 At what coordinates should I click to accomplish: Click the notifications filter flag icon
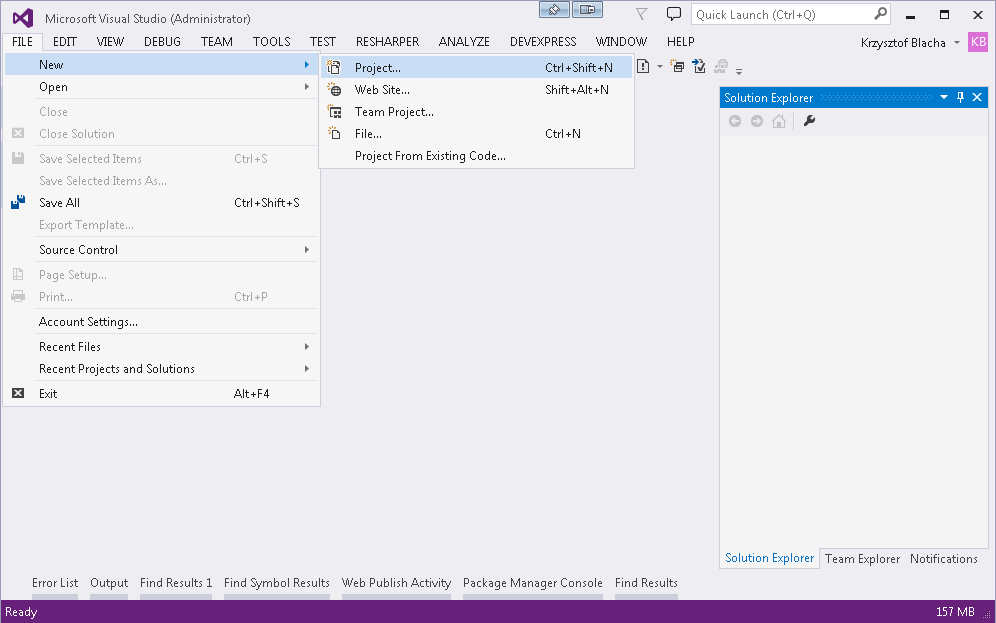click(642, 14)
